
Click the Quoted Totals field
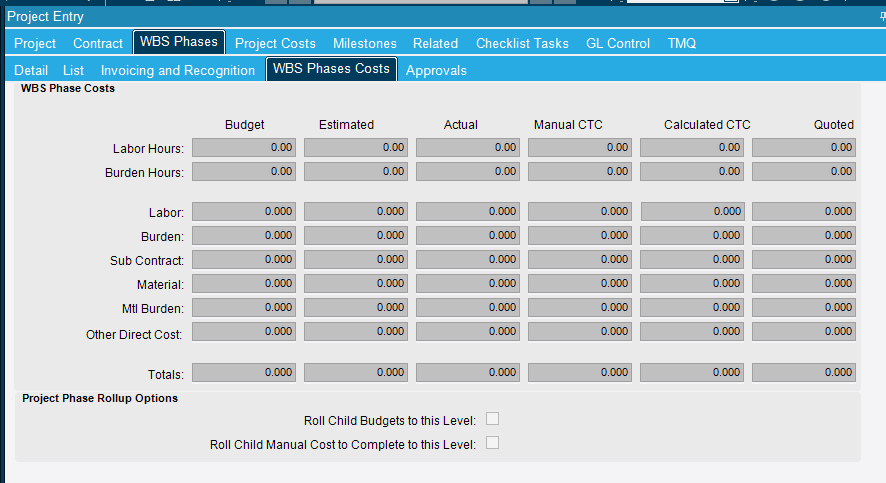tap(804, 372)
